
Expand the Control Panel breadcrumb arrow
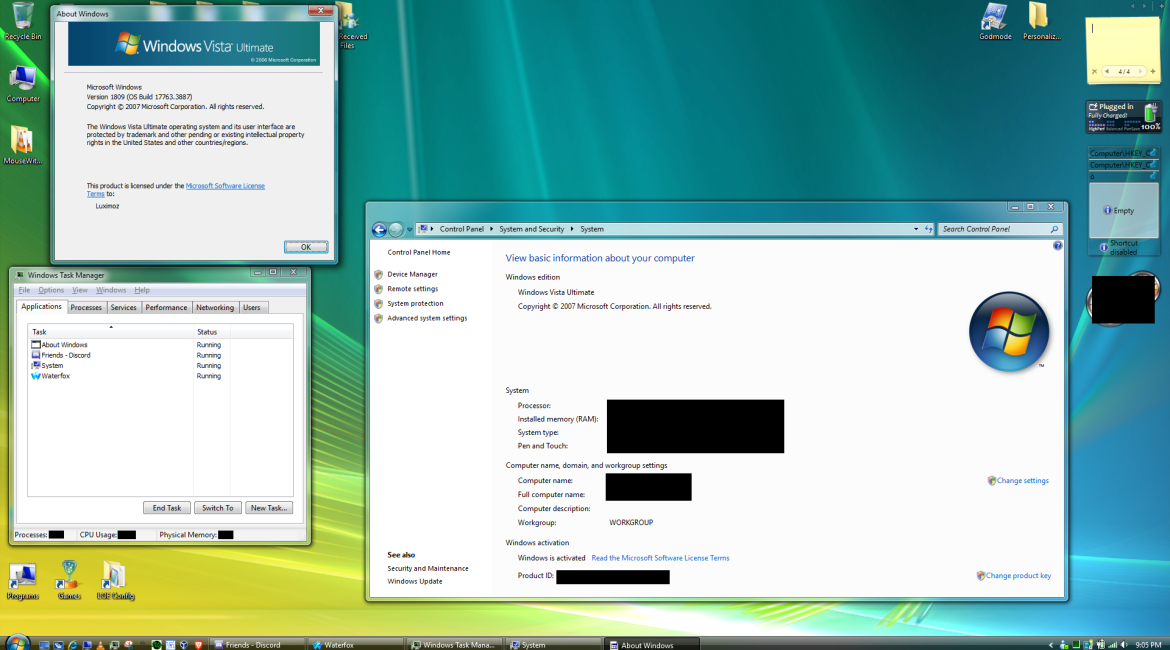(x=491, y=229)
